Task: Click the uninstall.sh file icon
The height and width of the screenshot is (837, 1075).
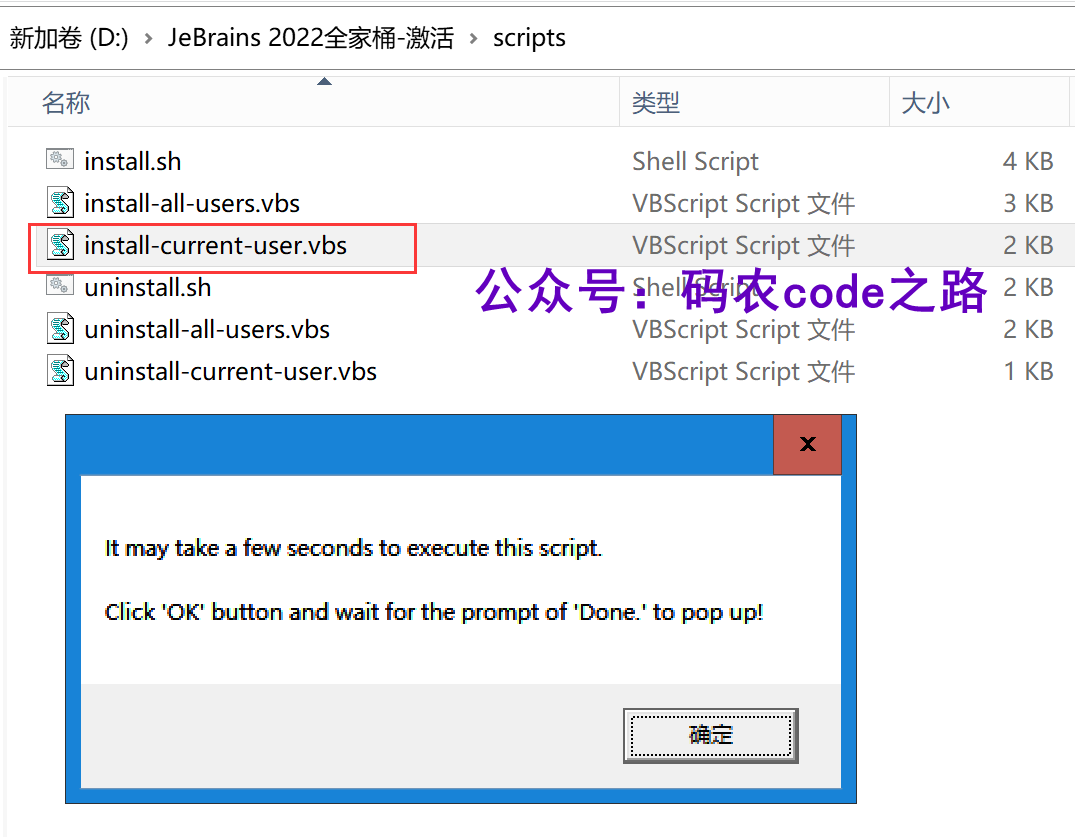Action: click(x=60, y=285)
